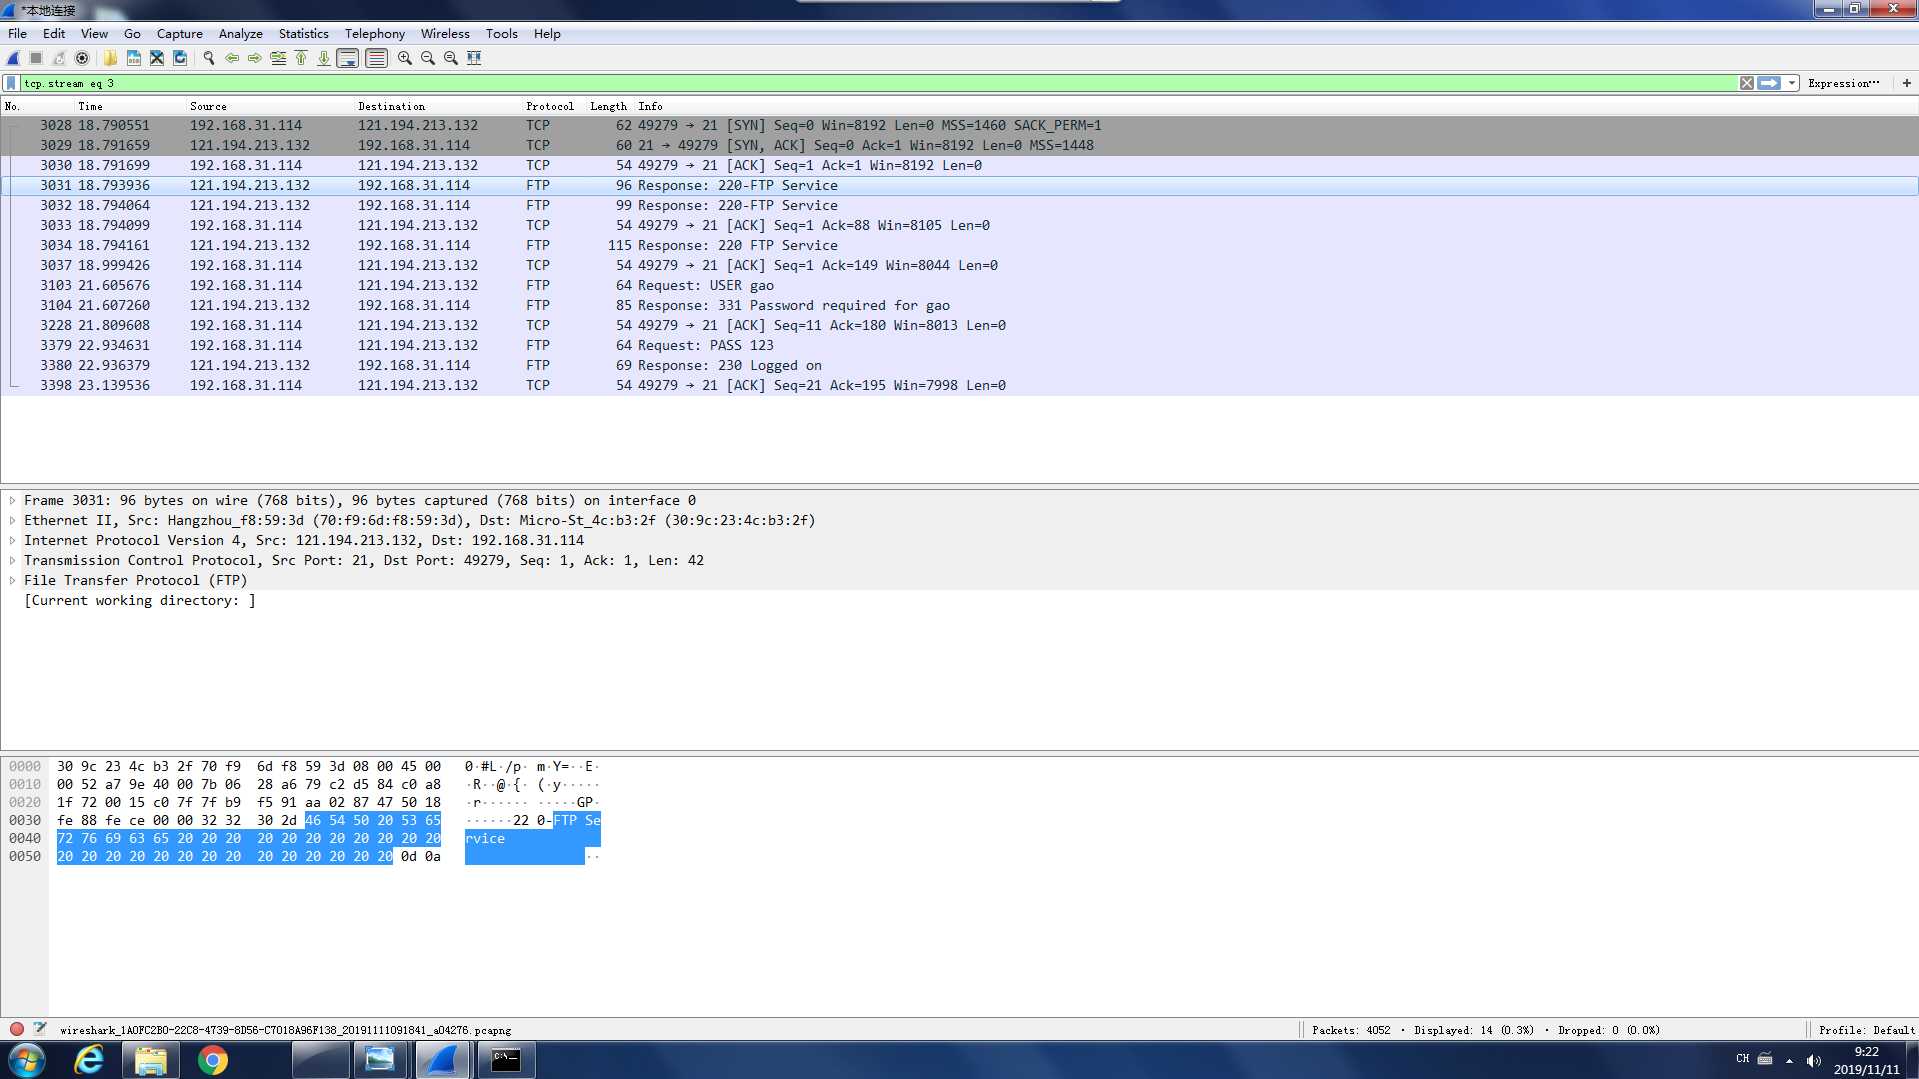
Task: Open capture options gear icon
Action: 82,58
